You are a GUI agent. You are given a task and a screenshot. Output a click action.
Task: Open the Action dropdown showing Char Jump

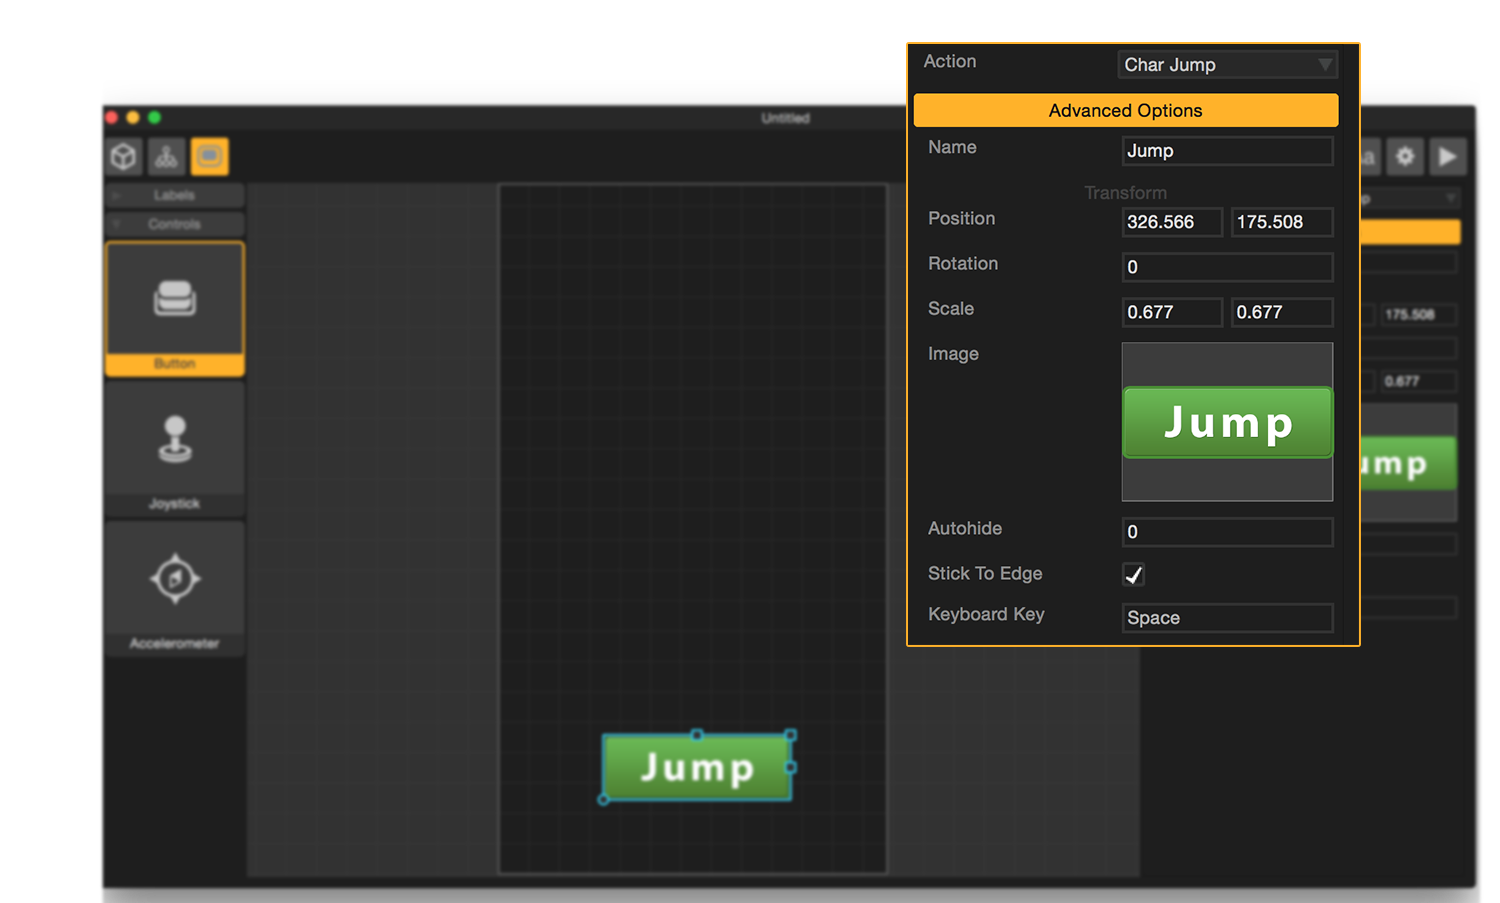coord(1227,65)
